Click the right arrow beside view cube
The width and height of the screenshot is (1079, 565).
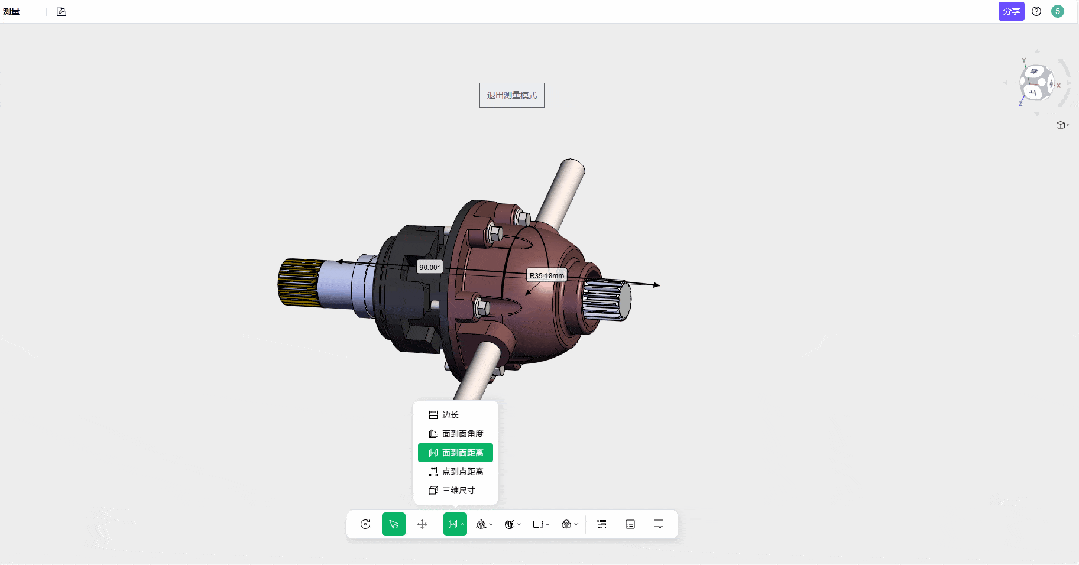pyautogui.click(x=1067, y=83)
